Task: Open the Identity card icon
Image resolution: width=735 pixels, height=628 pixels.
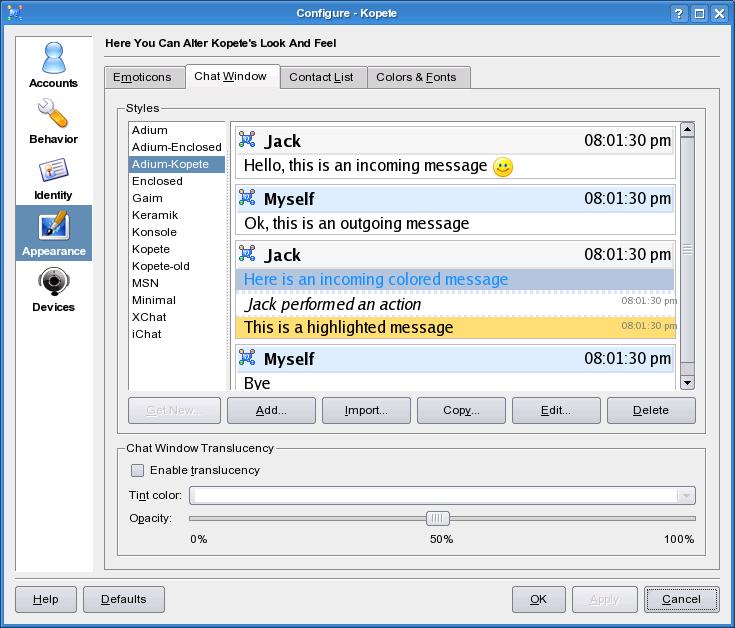Action: [x=53, y=170]
